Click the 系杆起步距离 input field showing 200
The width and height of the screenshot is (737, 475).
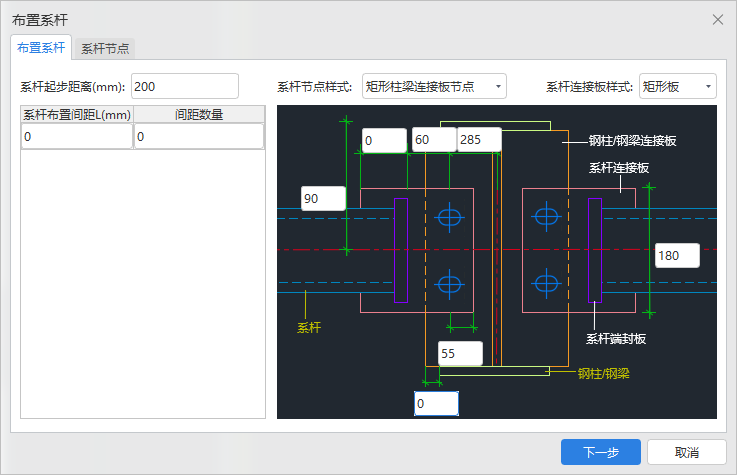pos(185,86)
